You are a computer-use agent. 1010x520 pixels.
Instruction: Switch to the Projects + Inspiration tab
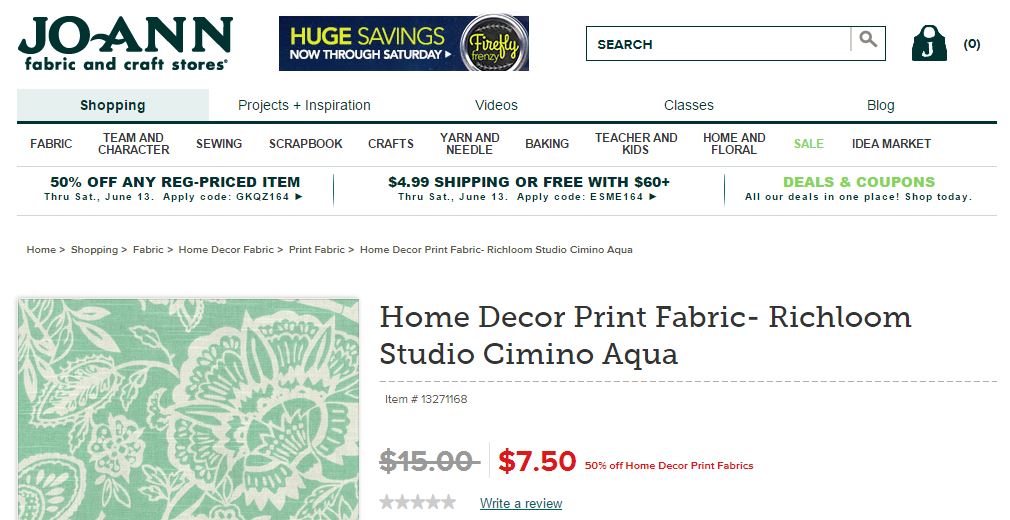(304, 105)
